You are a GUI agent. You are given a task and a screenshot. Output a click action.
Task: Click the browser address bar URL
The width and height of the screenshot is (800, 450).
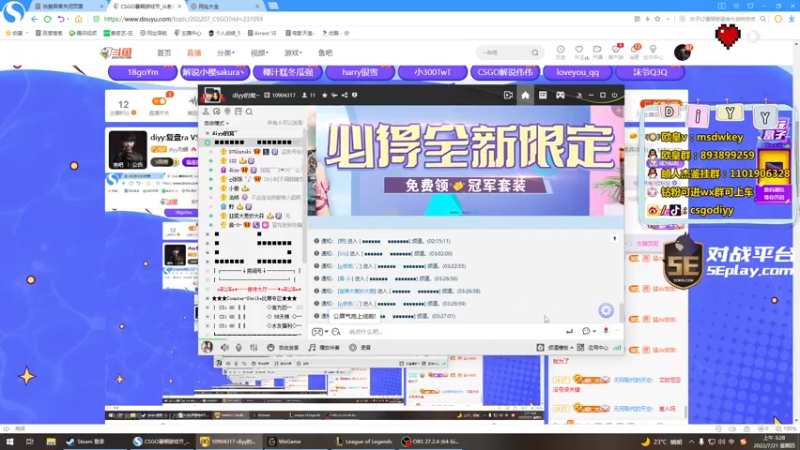[183, 19]
